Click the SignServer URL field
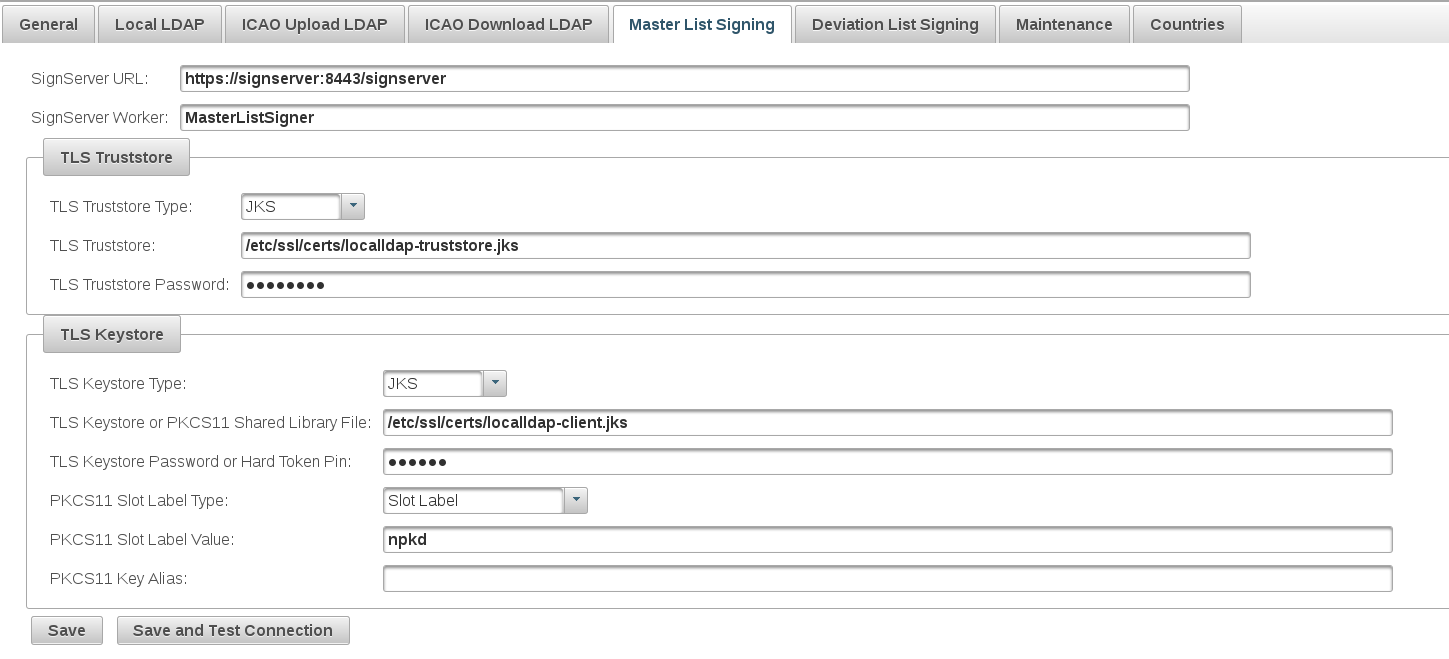 pyautogui.click(x=685, y=79)
